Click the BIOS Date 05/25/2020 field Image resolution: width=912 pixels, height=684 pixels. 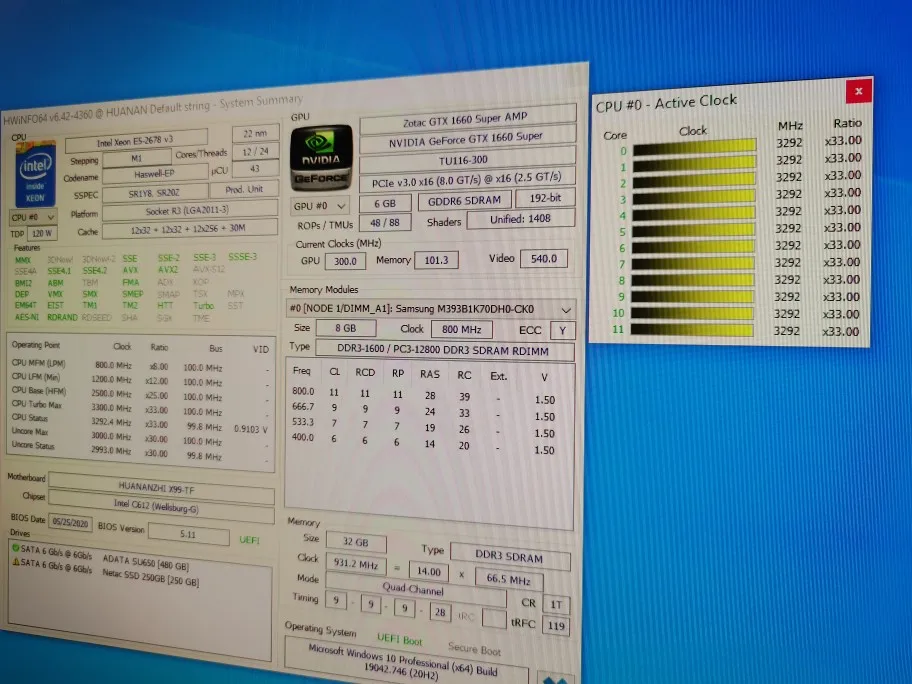70,522
